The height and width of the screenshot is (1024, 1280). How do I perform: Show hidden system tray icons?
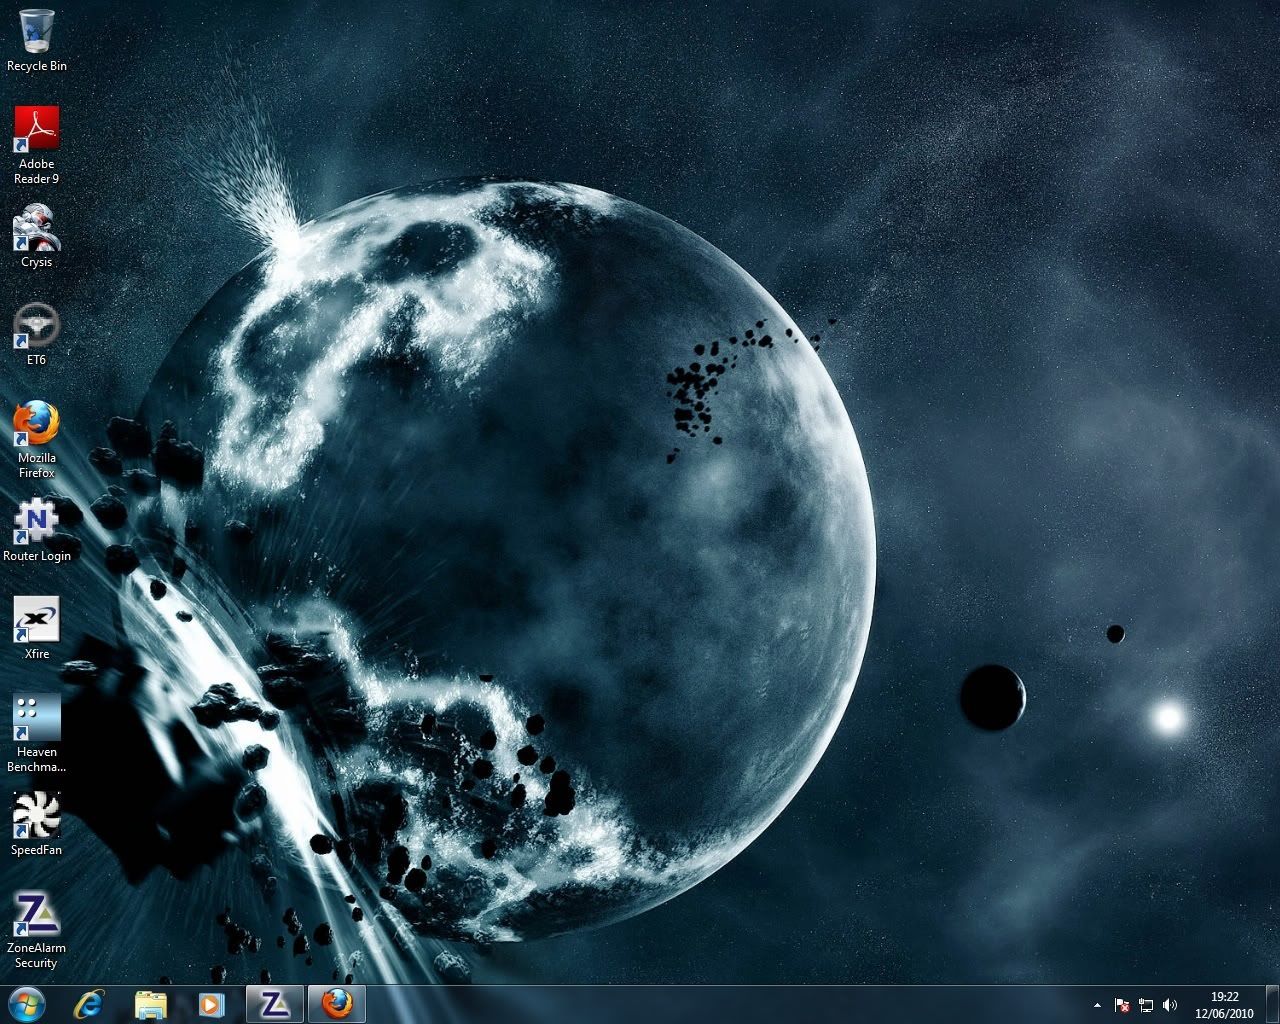coord(1097,1005)
